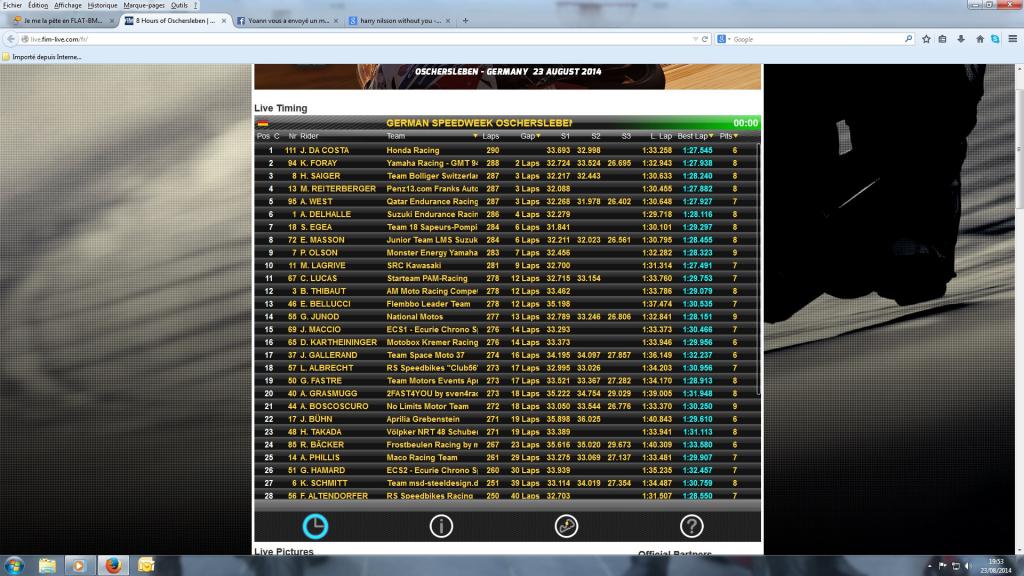Open the Marque-pages menu
Screen dimensions: 1024x576
tap(144, 5)
